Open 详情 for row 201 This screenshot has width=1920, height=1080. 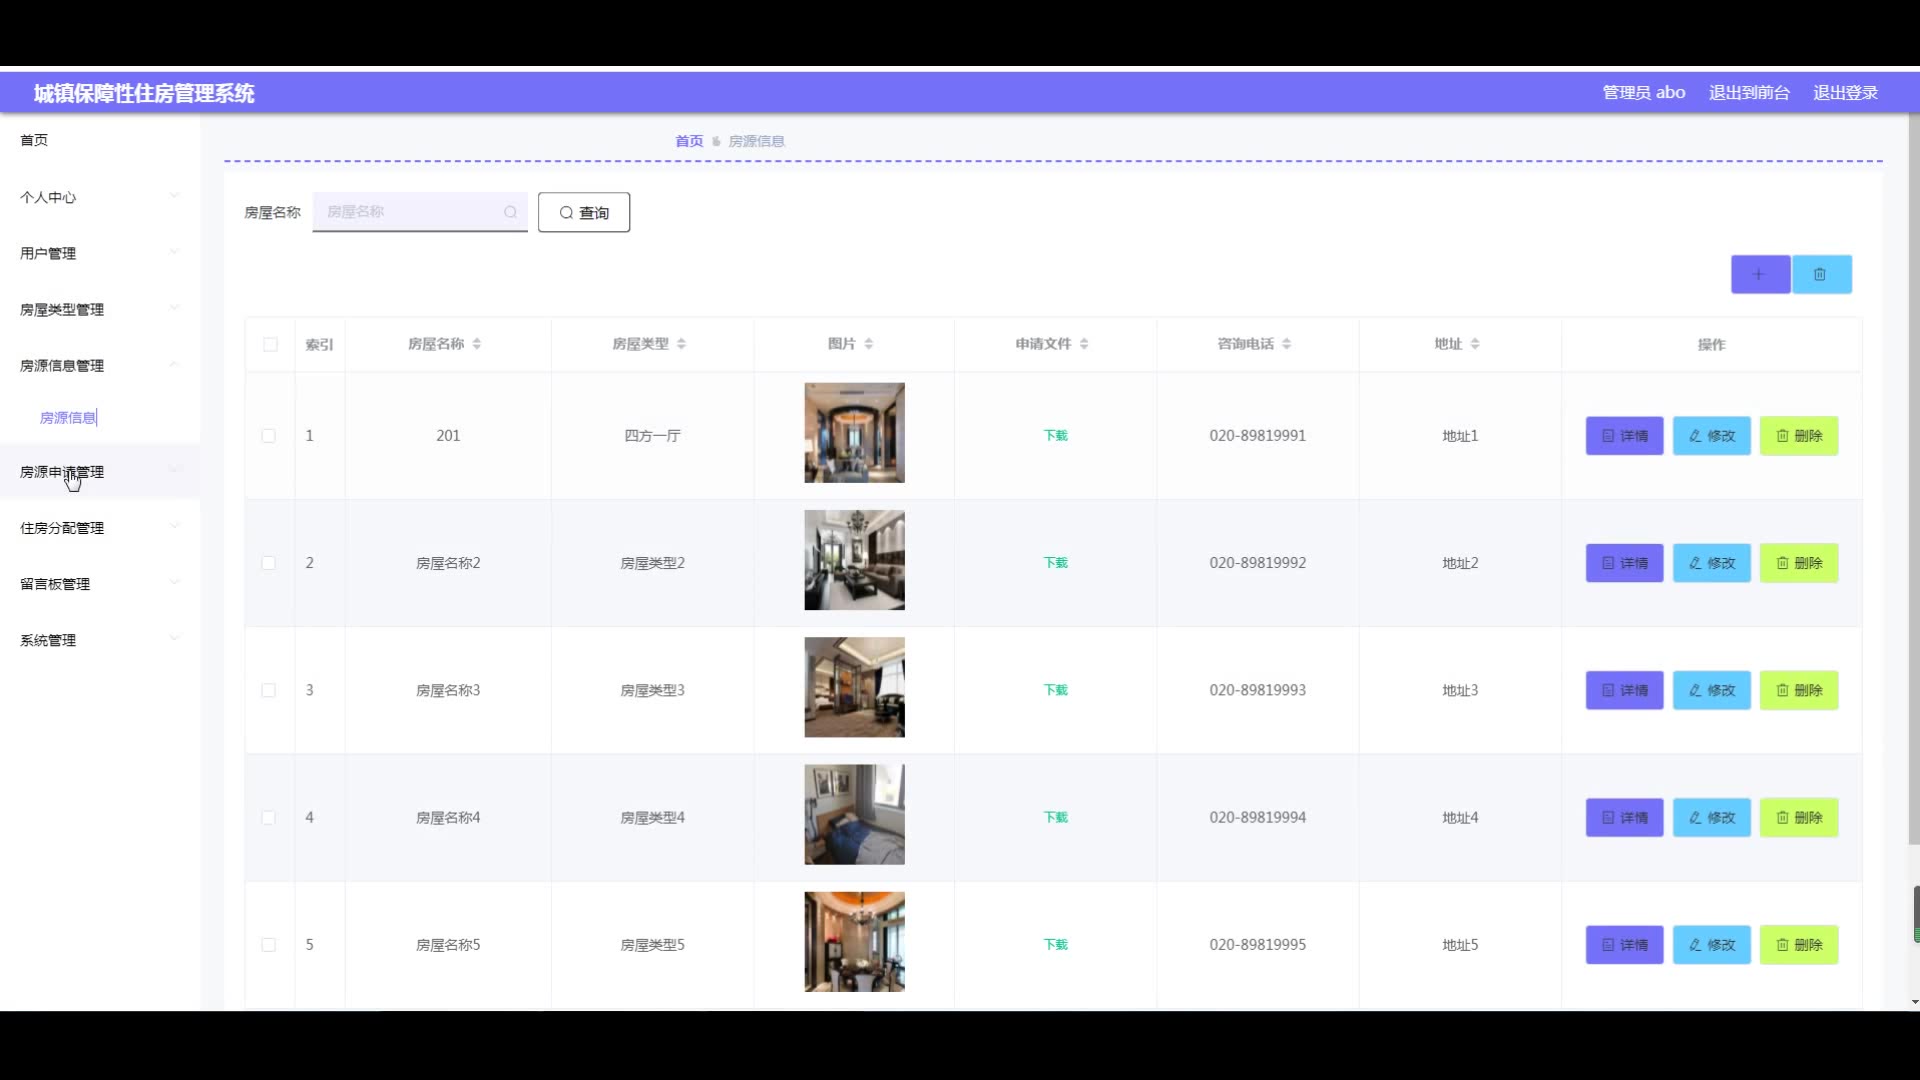point(1624,436)
